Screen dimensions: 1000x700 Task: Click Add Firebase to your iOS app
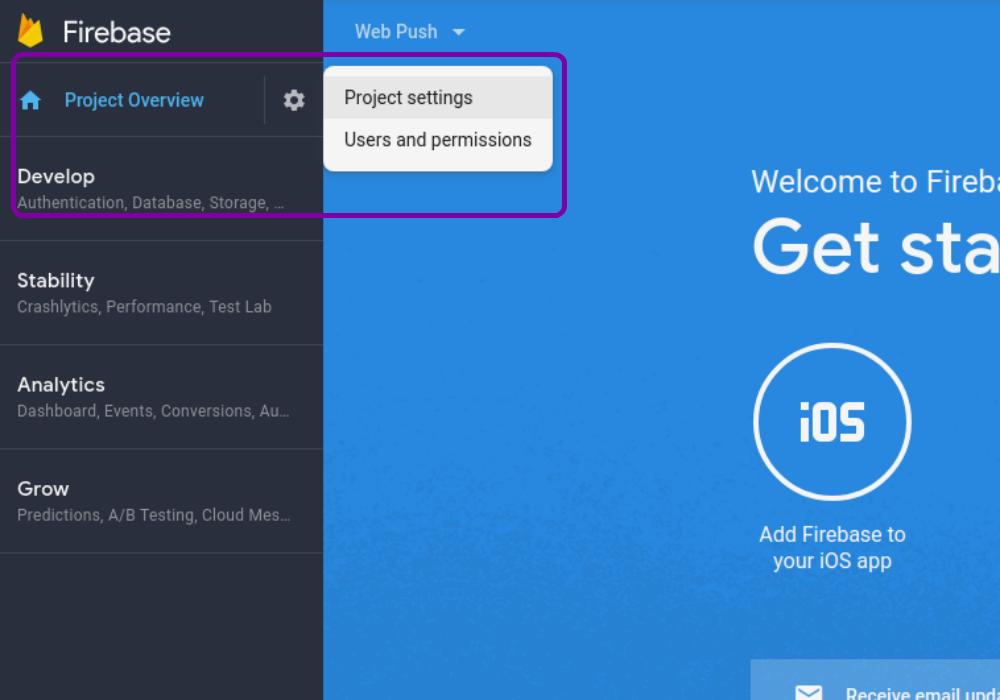[832, 548]
